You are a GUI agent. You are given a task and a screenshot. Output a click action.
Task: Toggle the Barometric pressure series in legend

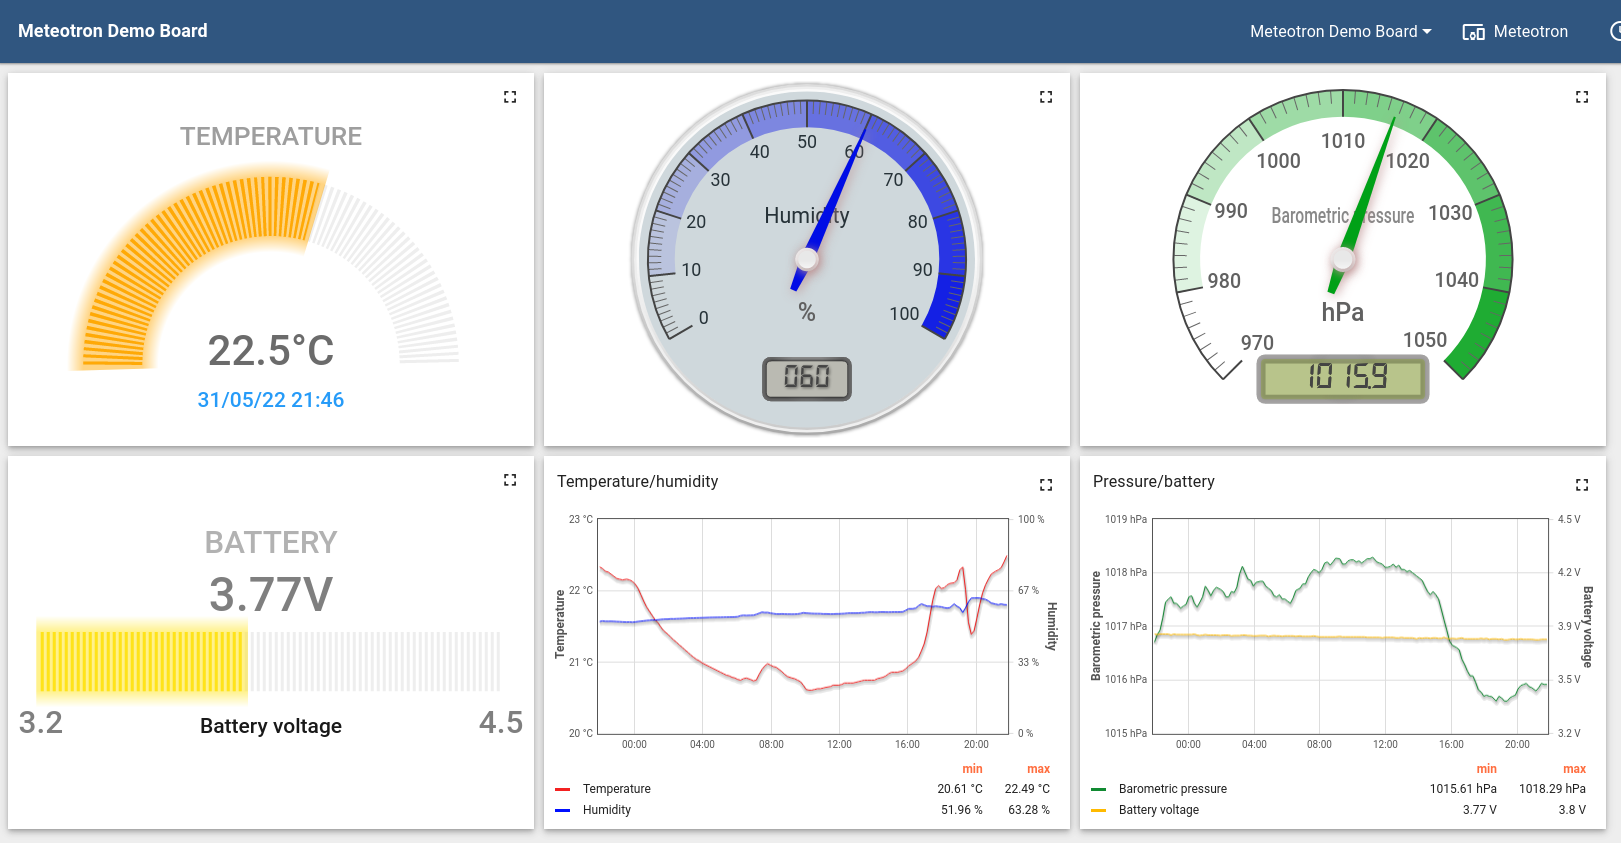click(x=1172, y=789)
